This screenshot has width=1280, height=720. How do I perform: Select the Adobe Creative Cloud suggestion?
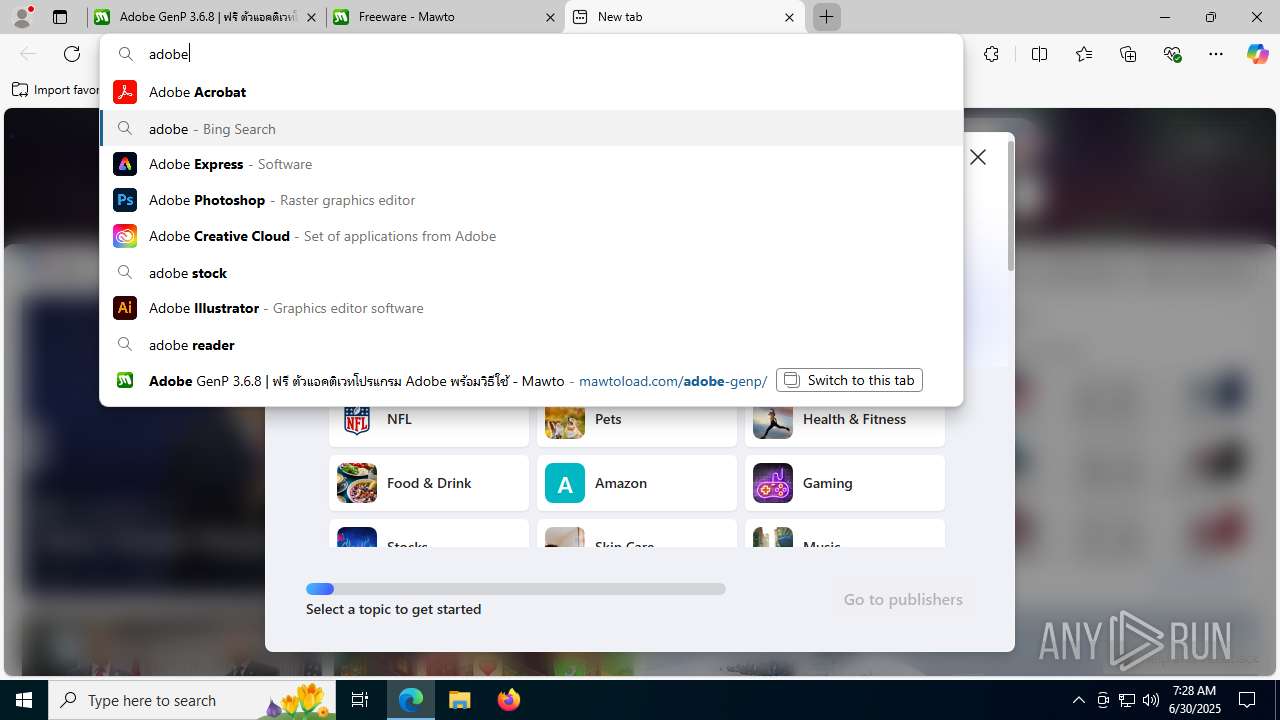click(531, 236)
